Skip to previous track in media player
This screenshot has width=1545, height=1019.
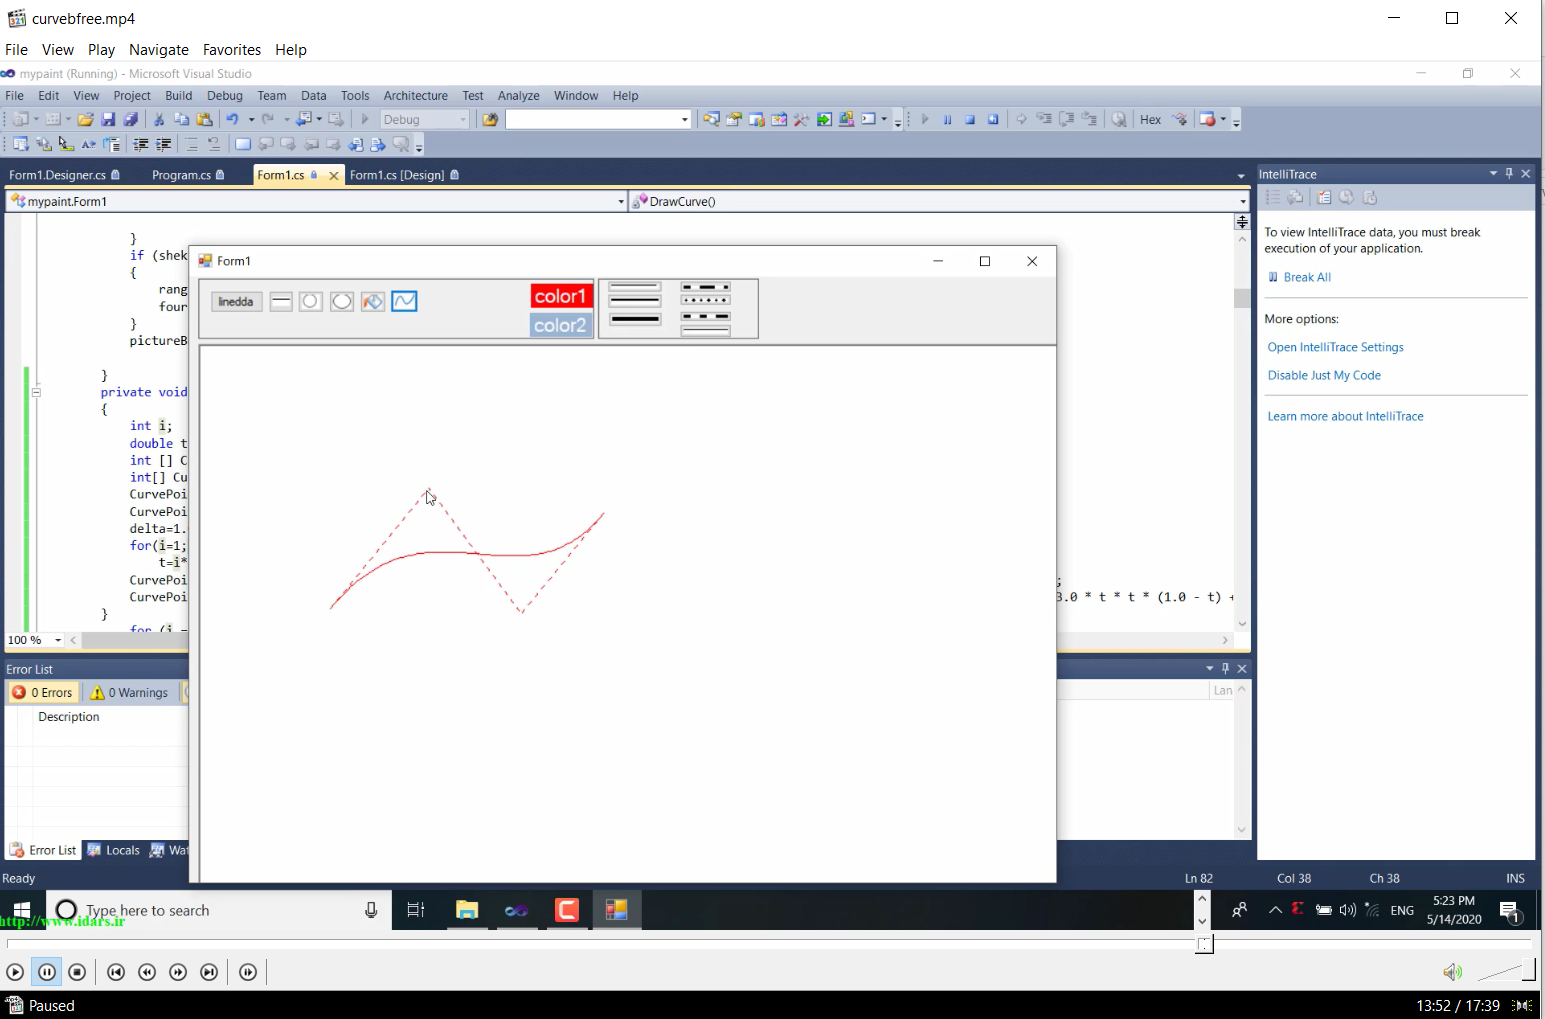click(116, 972)
